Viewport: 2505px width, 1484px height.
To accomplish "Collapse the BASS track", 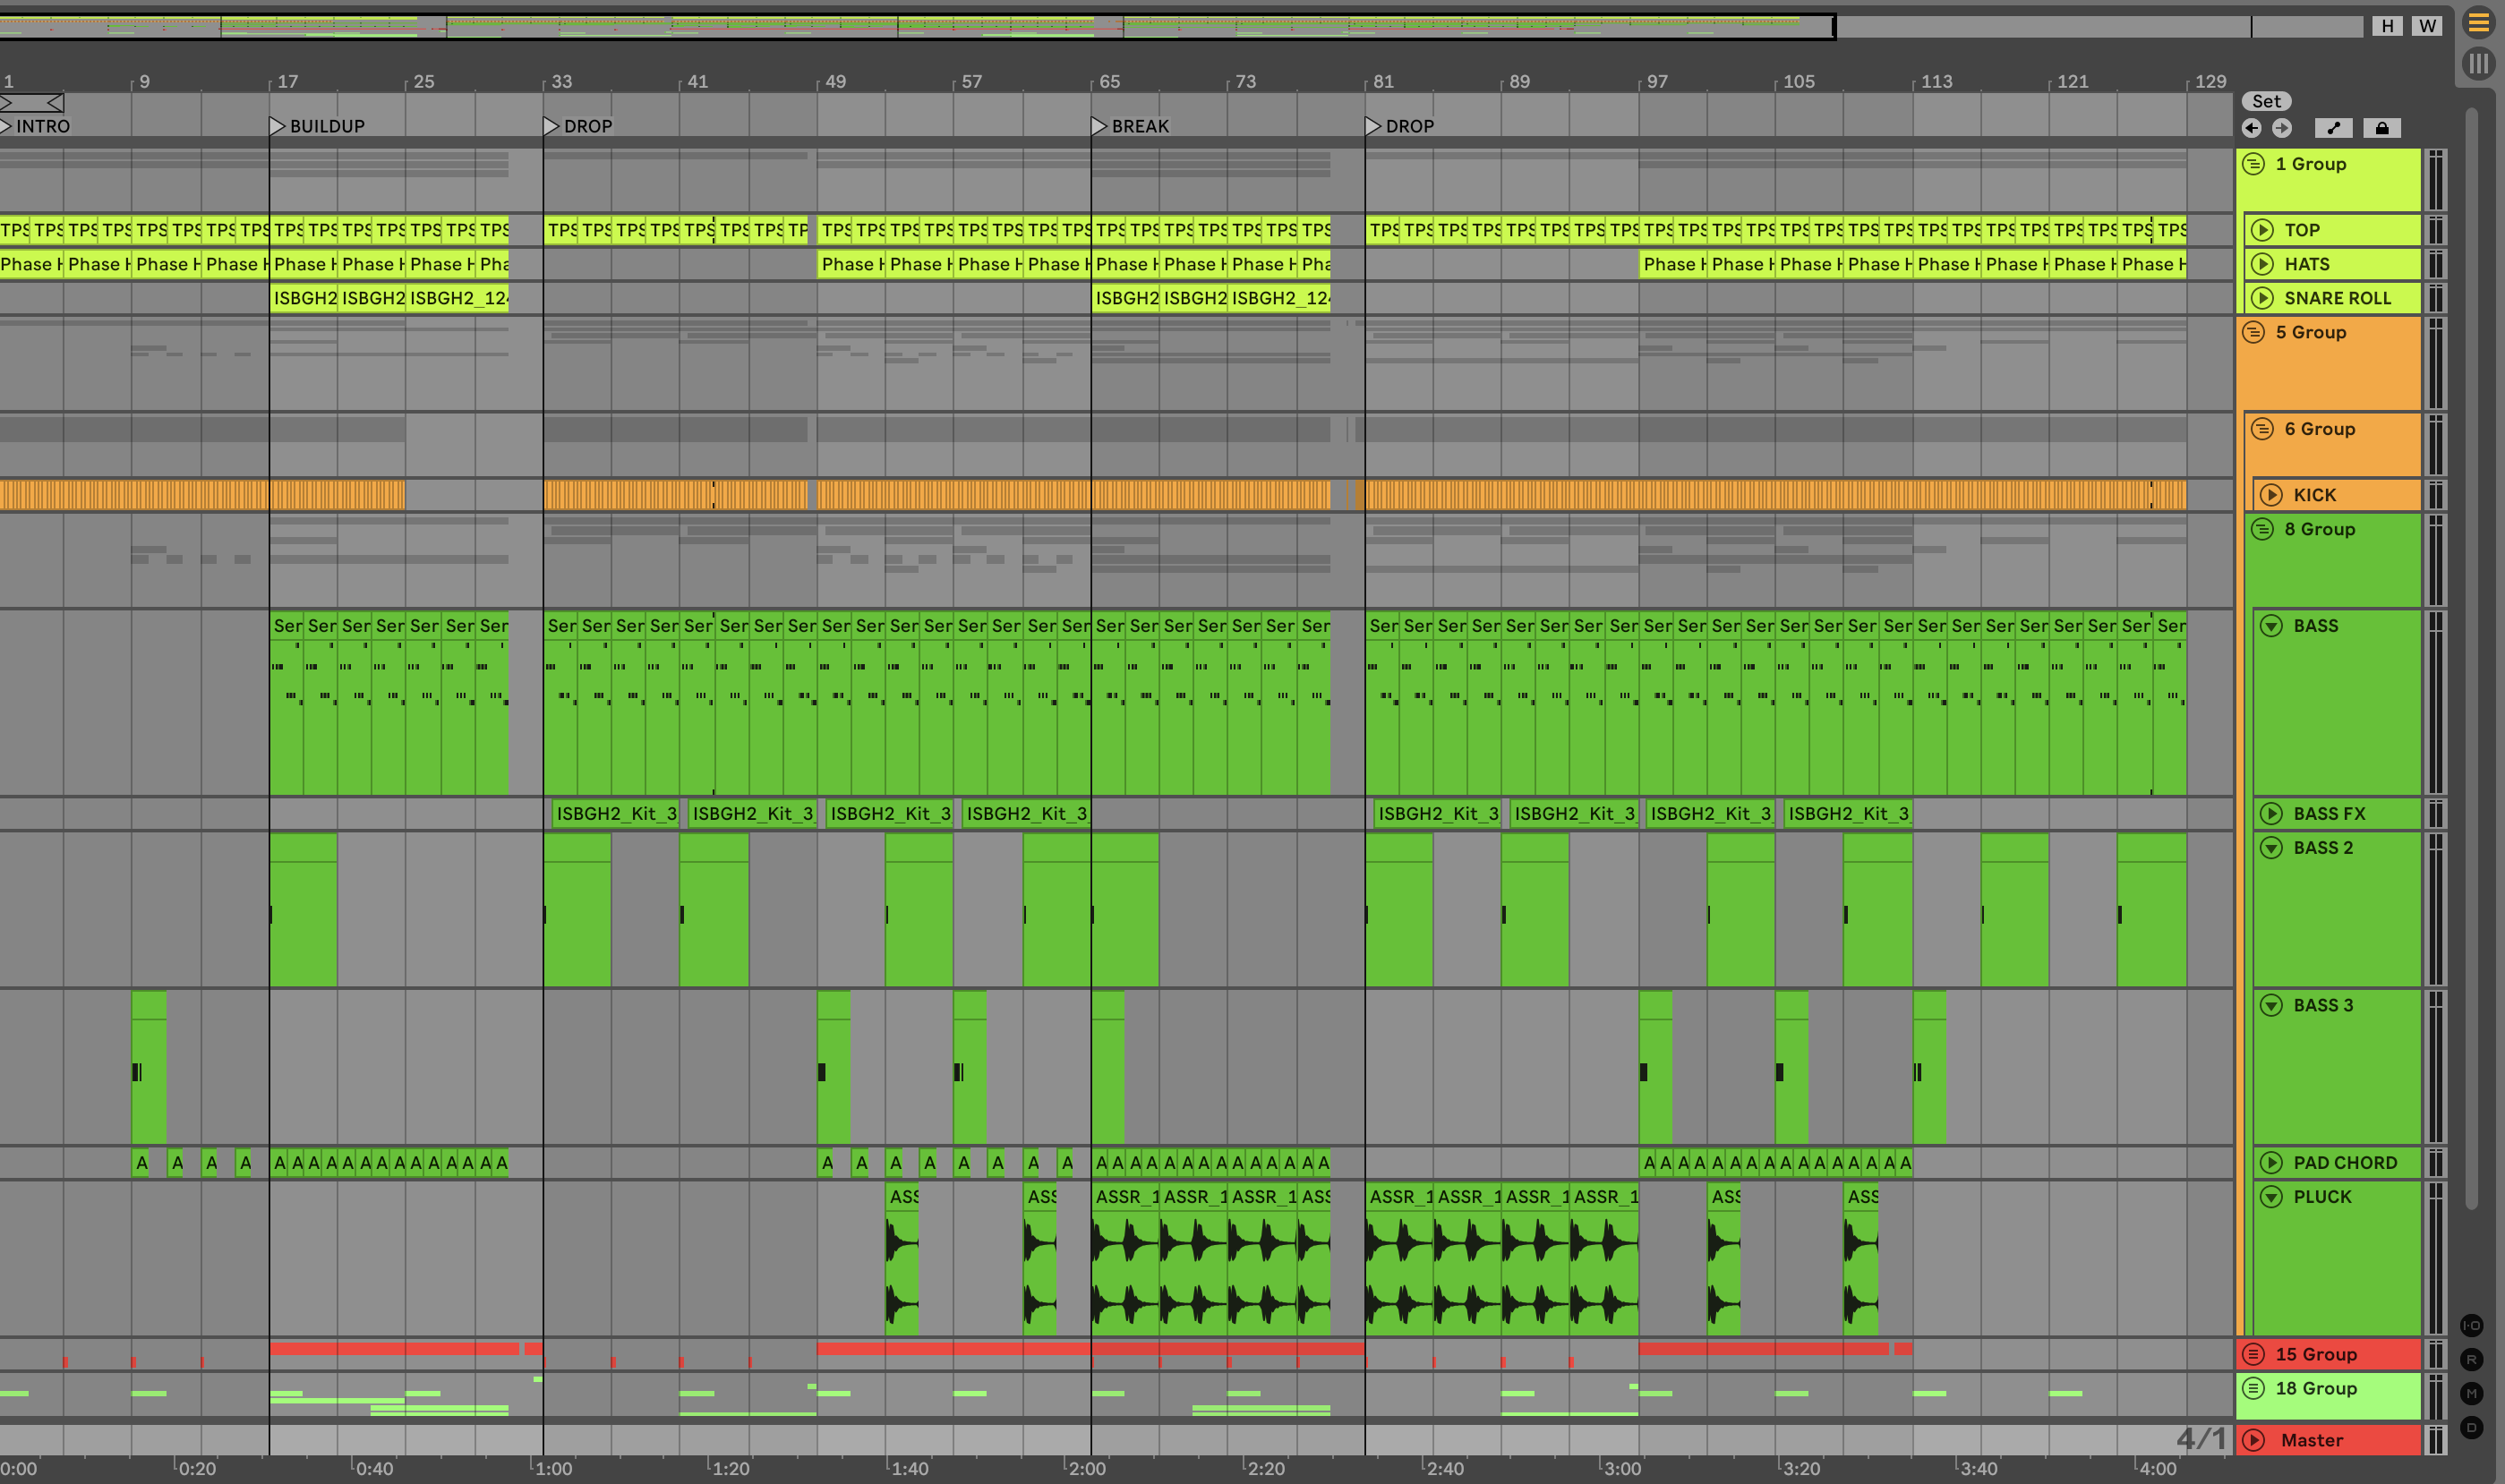I will [2271, 626].
